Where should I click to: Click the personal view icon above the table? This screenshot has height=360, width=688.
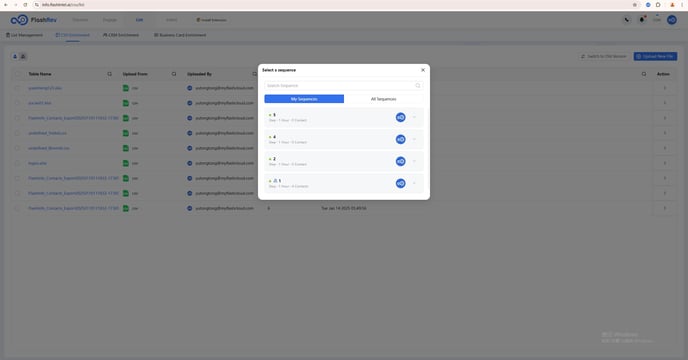click(15, 57)
